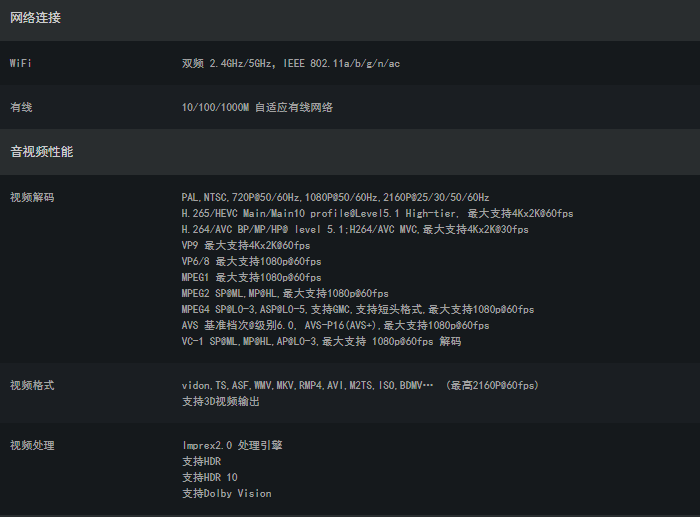Click the 有线 row label
Screen dimensions: 700x517
[x=21, y=107]
